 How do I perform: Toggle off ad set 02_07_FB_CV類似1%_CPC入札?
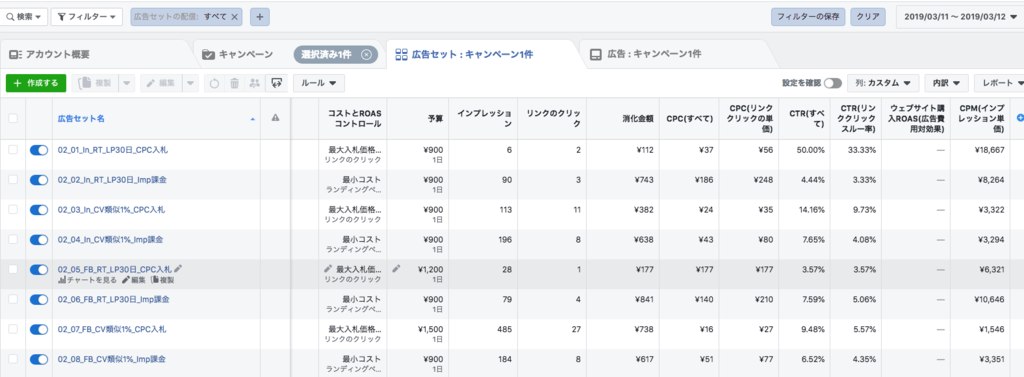tap(39, 329)
